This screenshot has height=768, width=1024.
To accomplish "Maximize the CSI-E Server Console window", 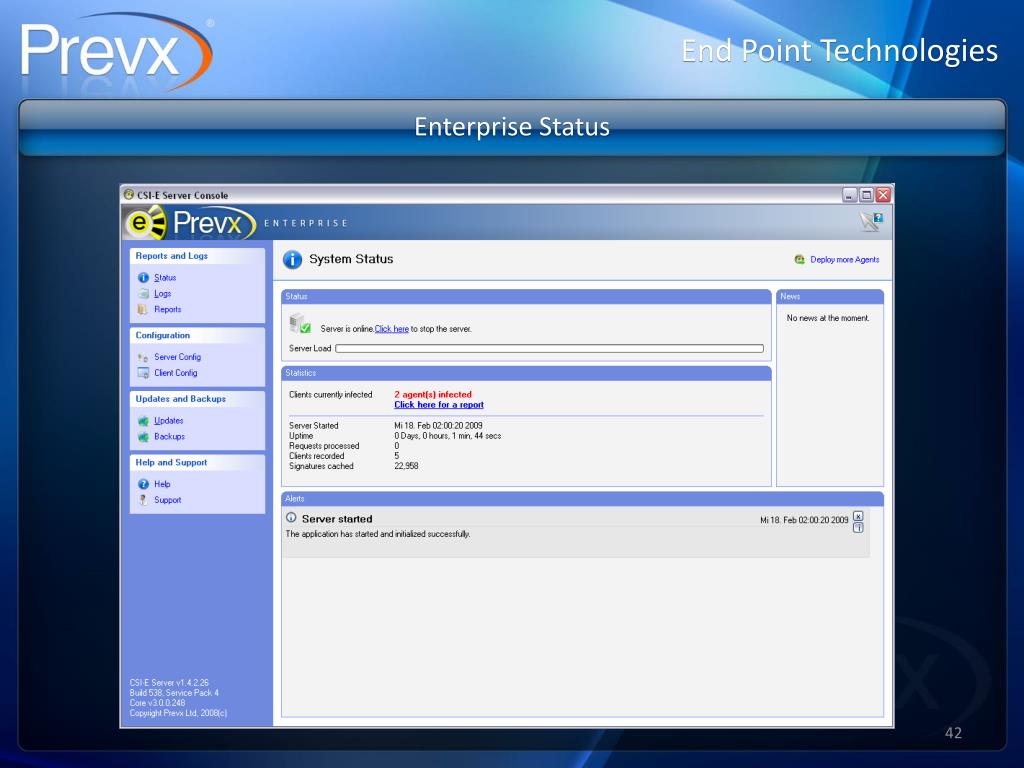I will pos(867,195).
